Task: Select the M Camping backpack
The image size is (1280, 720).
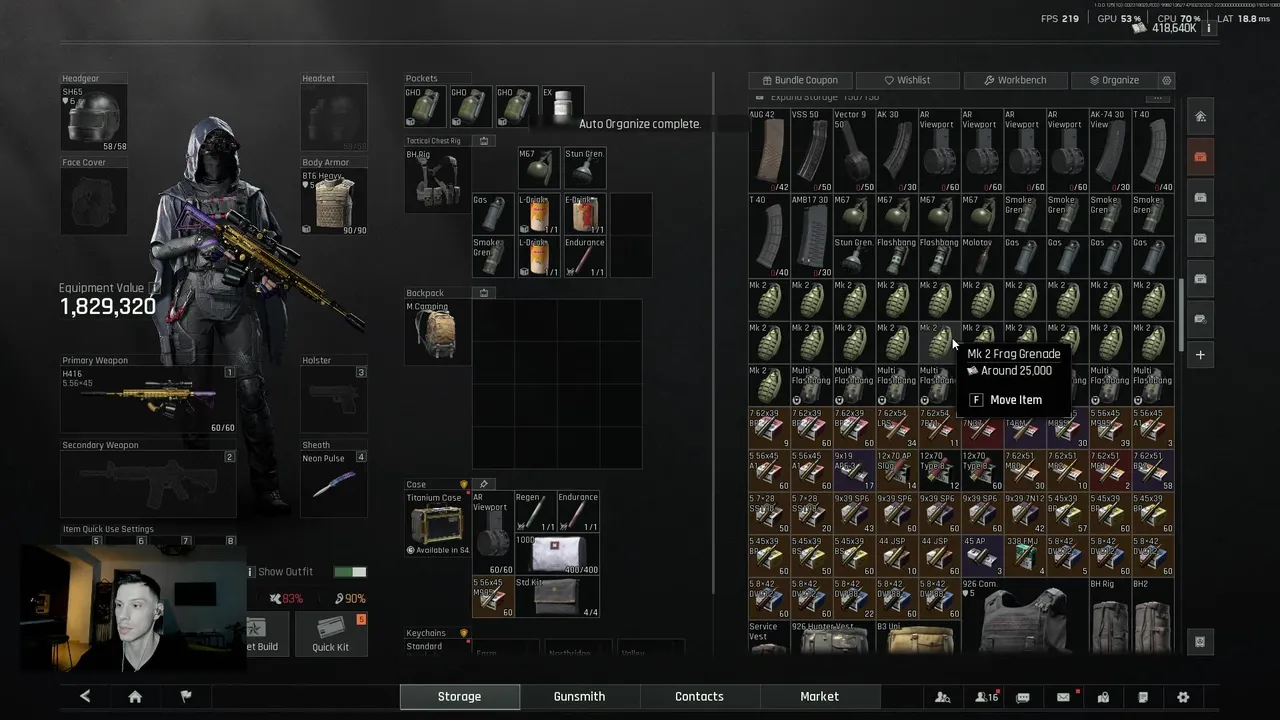Action: (438, 333)
